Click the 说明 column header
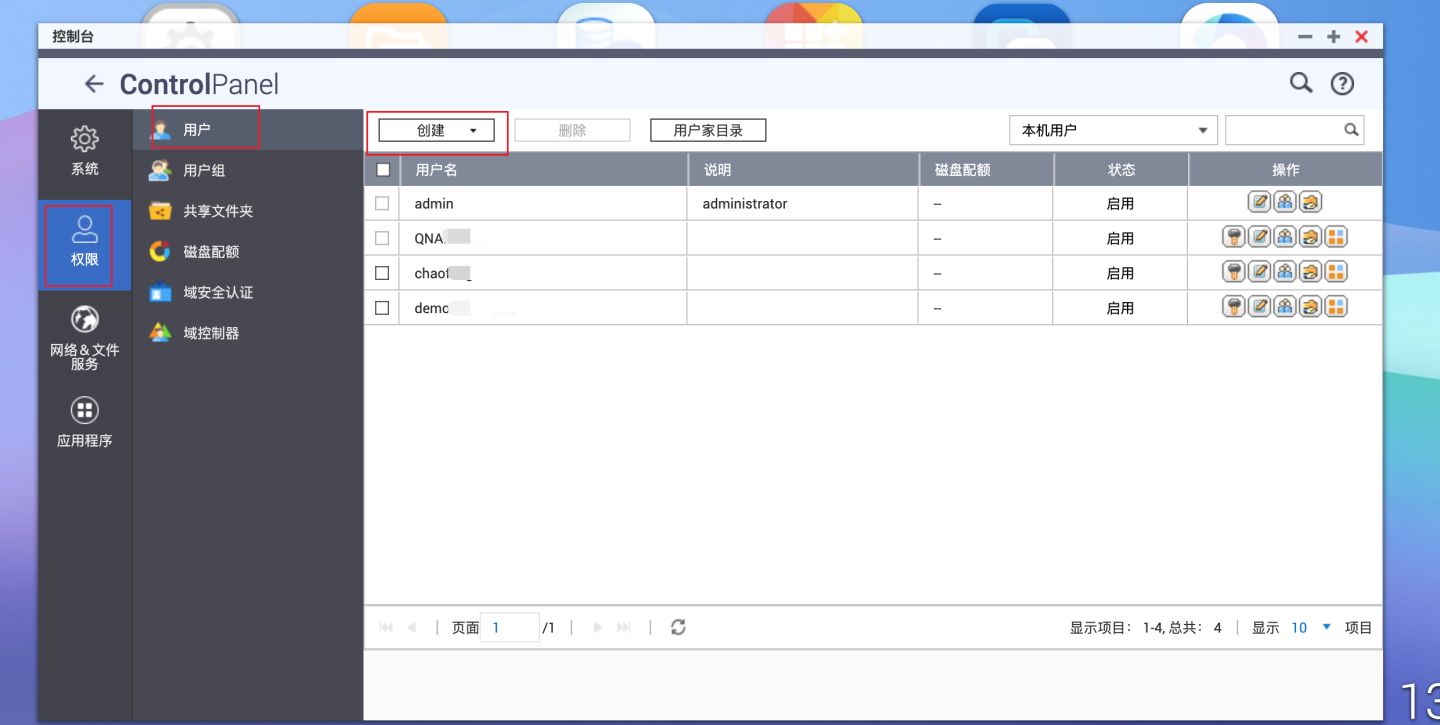 pyautogui.click(x=803, y=170)
